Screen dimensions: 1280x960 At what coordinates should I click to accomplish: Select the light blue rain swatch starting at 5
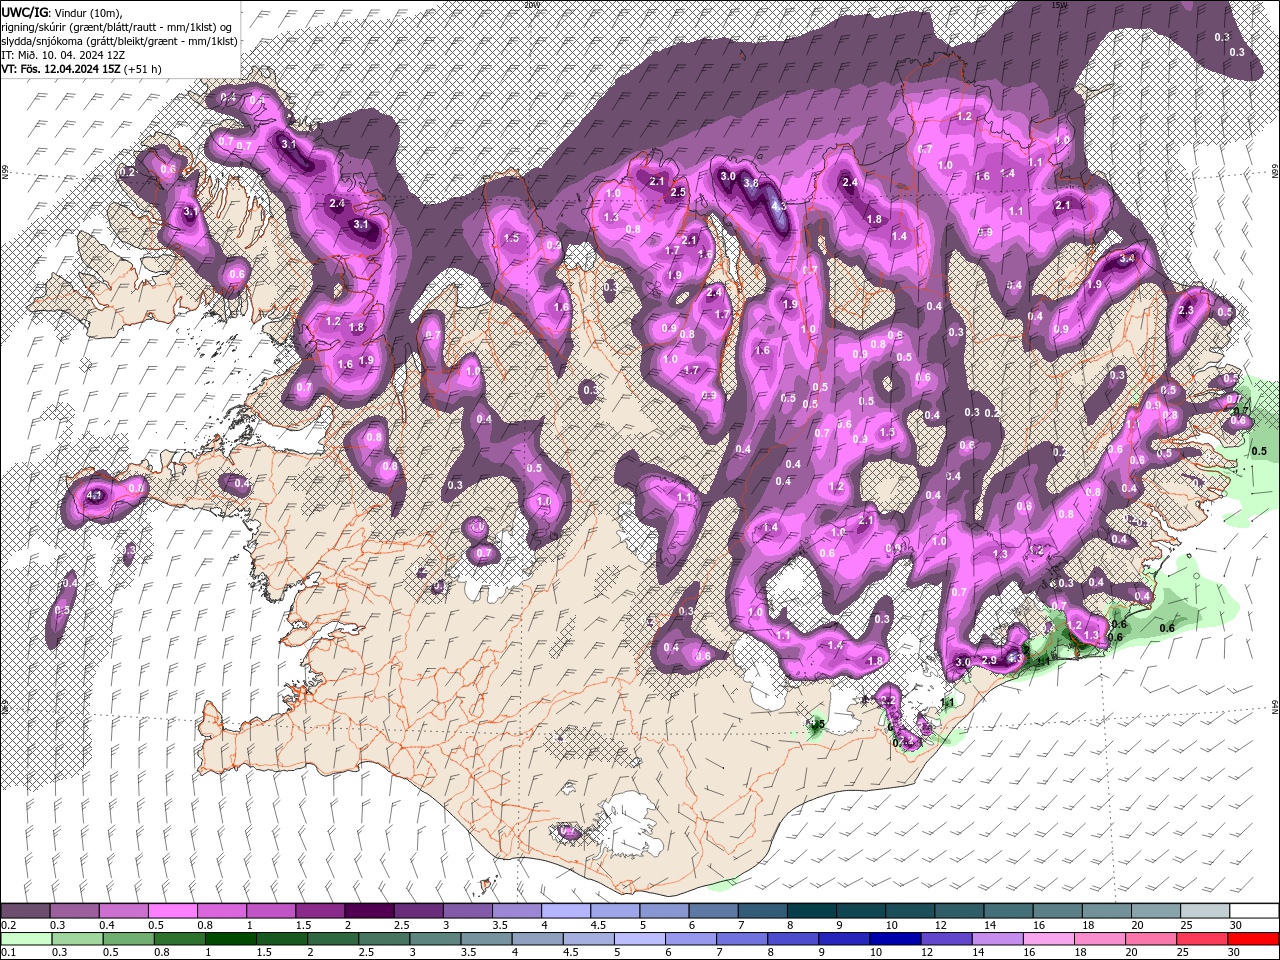[x=640, y=939]
